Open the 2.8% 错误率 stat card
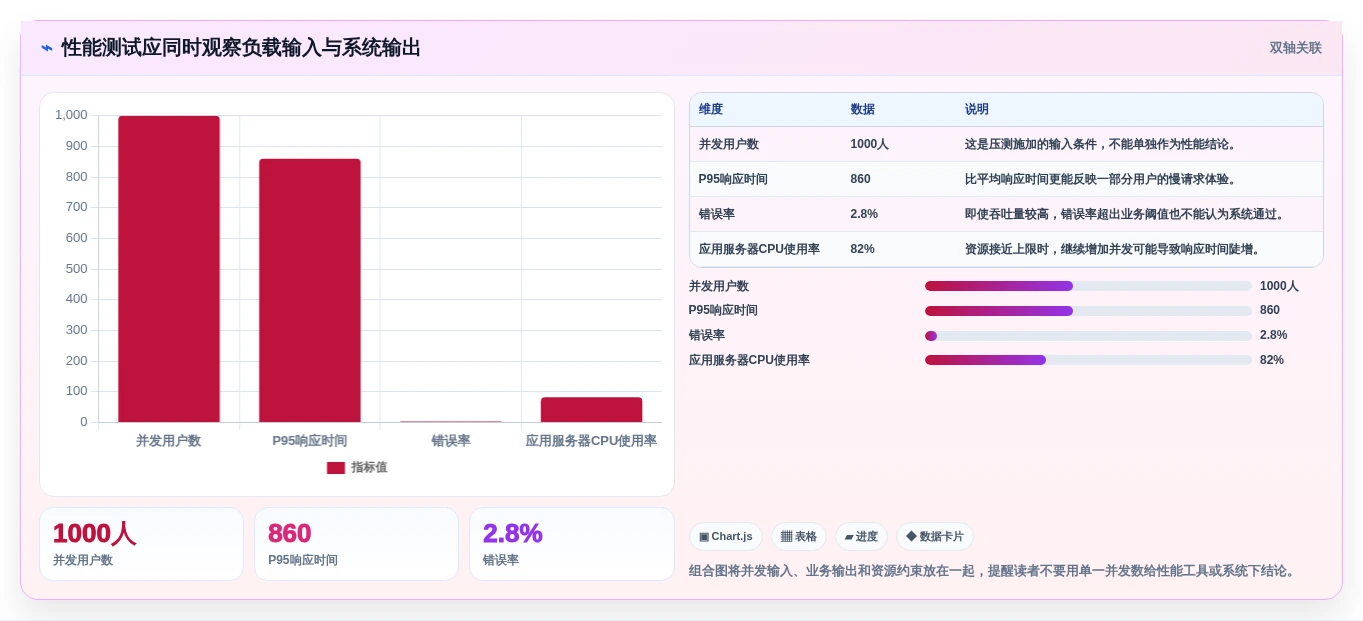Viewport: 1363px width, 621px height. (x=572, y=544)
